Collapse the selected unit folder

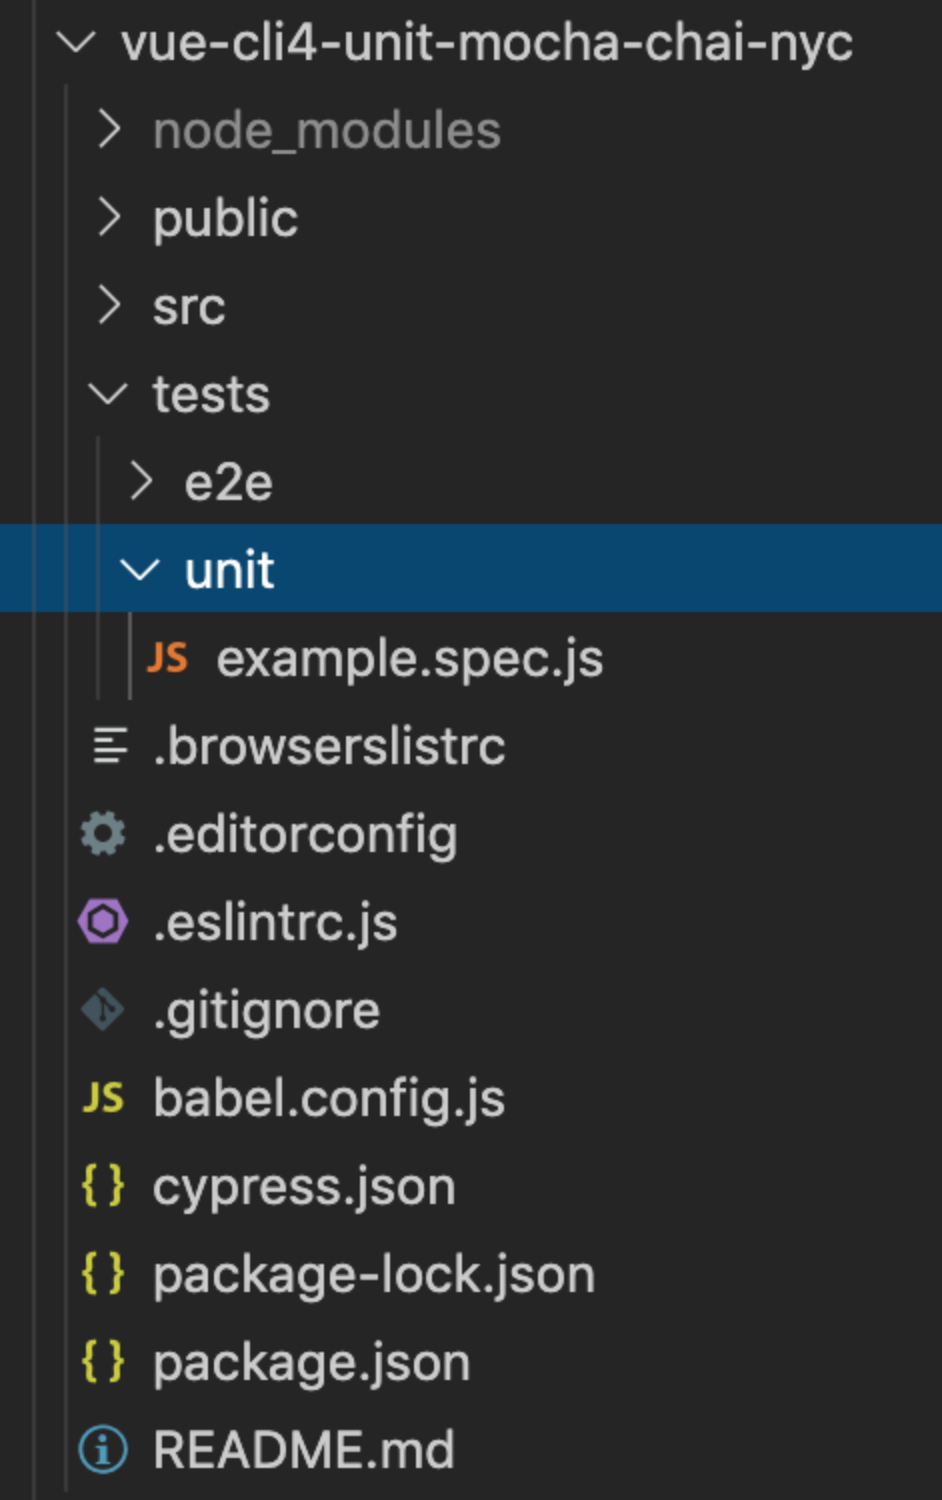tap(139, 570)
